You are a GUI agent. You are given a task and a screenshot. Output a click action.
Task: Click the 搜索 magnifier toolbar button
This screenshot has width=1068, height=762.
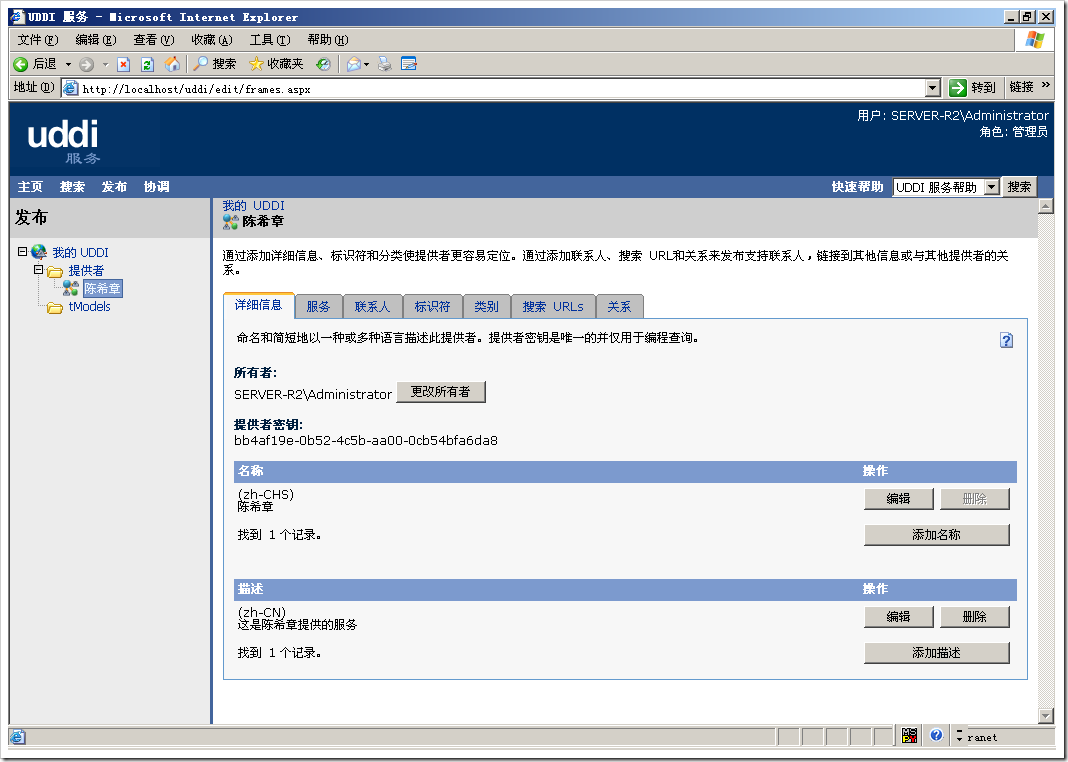[215, 64]
